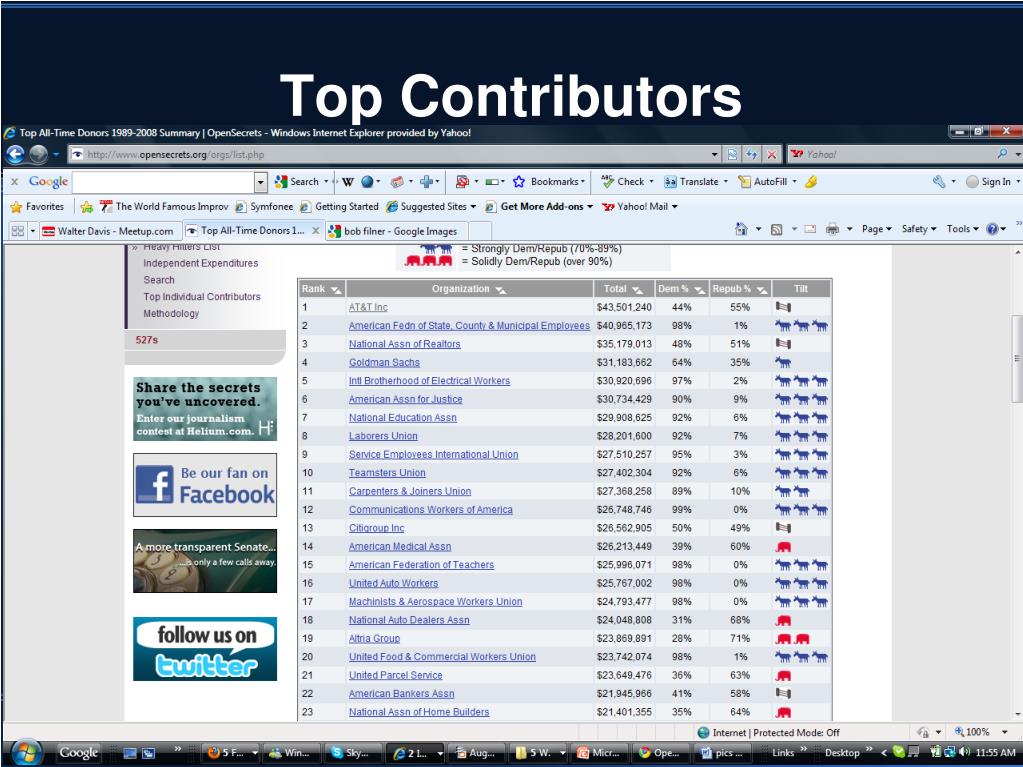Close the Google toolbar with X

coord(14,182)
